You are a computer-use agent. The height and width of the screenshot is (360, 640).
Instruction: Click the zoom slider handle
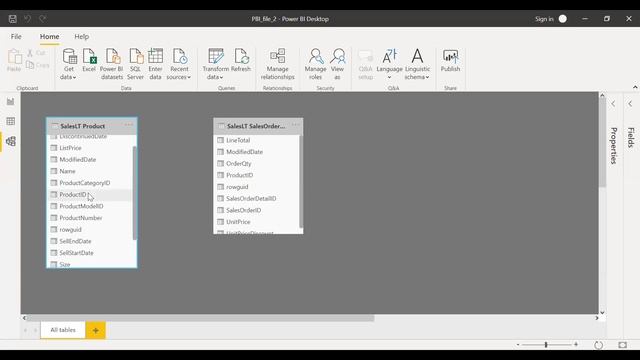546,345
